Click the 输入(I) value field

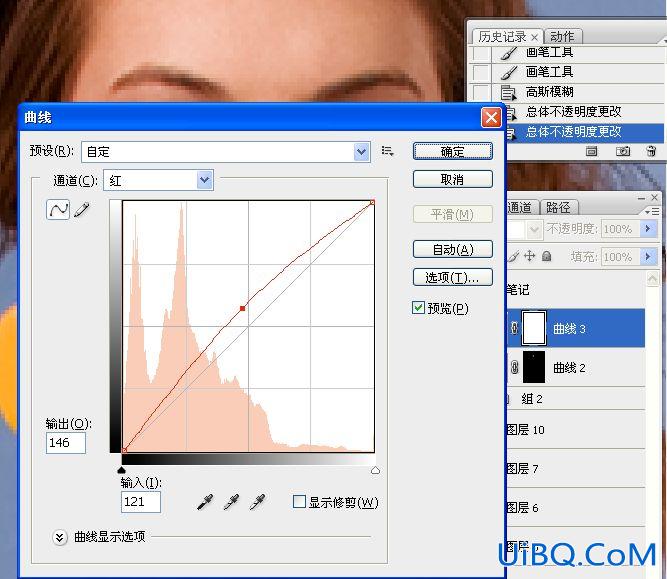(140, 502)
